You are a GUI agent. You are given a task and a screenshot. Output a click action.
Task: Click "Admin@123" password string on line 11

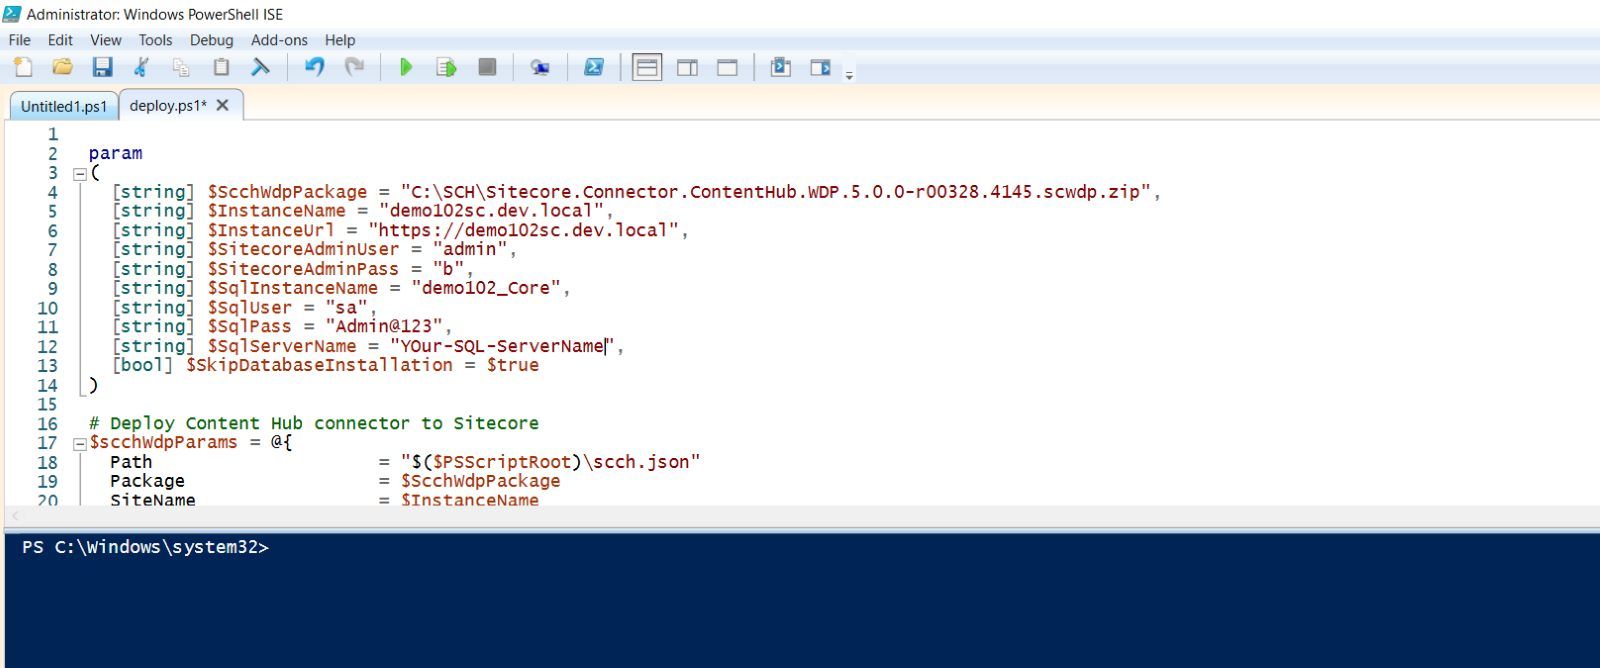(384, 327)
